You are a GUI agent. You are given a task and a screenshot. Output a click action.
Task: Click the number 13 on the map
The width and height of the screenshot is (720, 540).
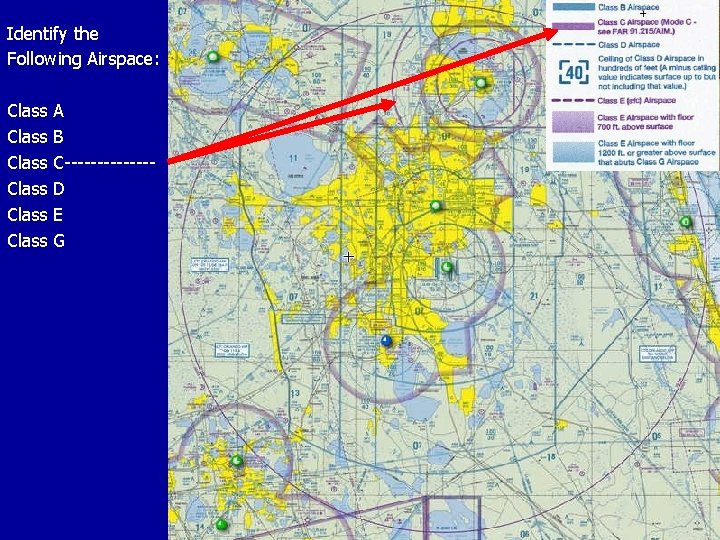tap(294, 394)
